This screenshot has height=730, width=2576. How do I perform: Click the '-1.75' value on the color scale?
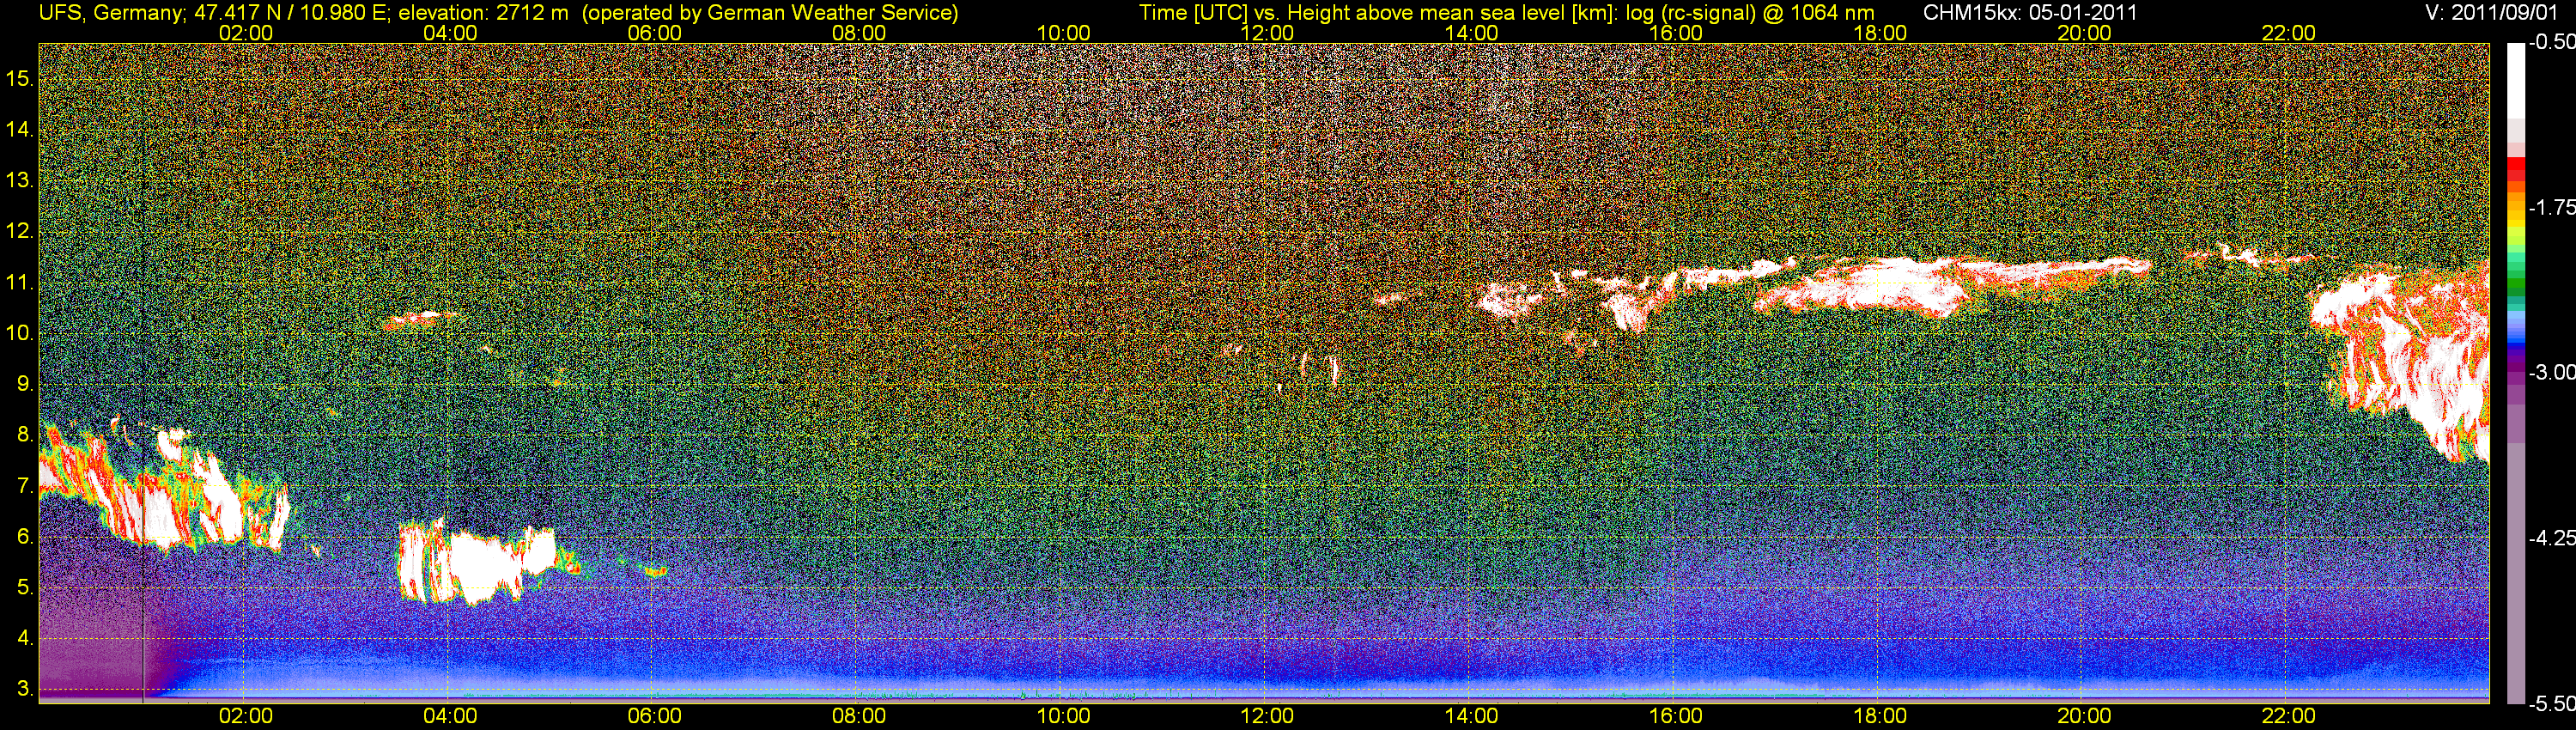click(2551, 208)
